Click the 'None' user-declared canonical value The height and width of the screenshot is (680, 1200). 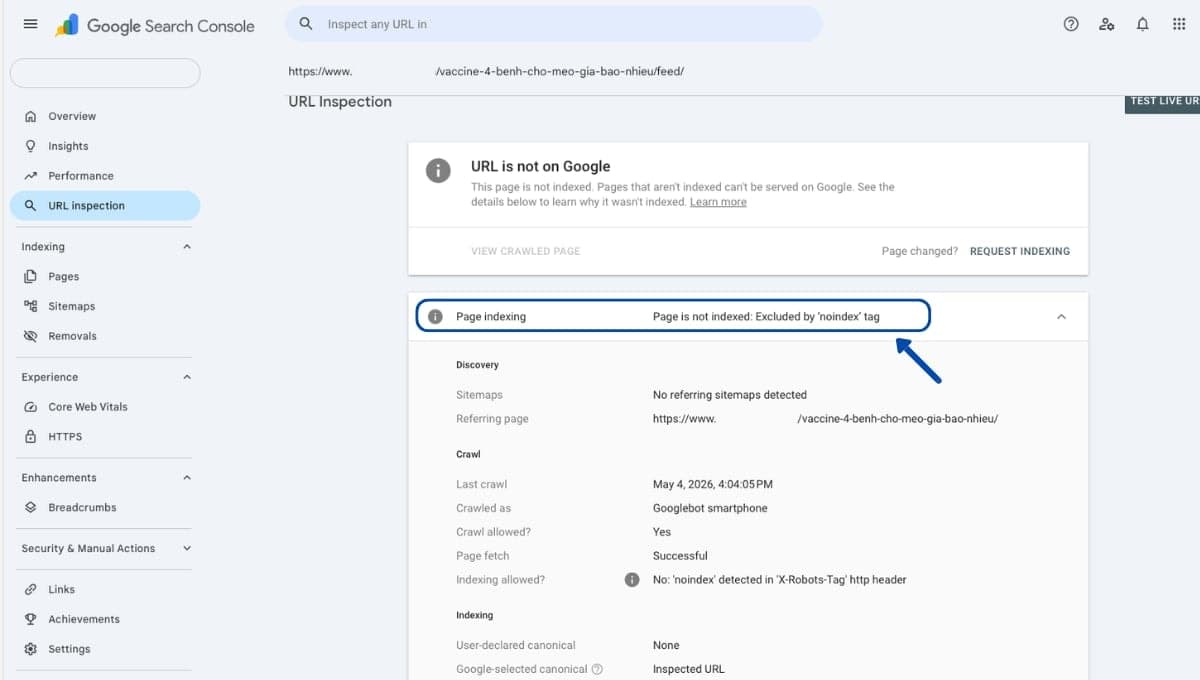point(666,645)
